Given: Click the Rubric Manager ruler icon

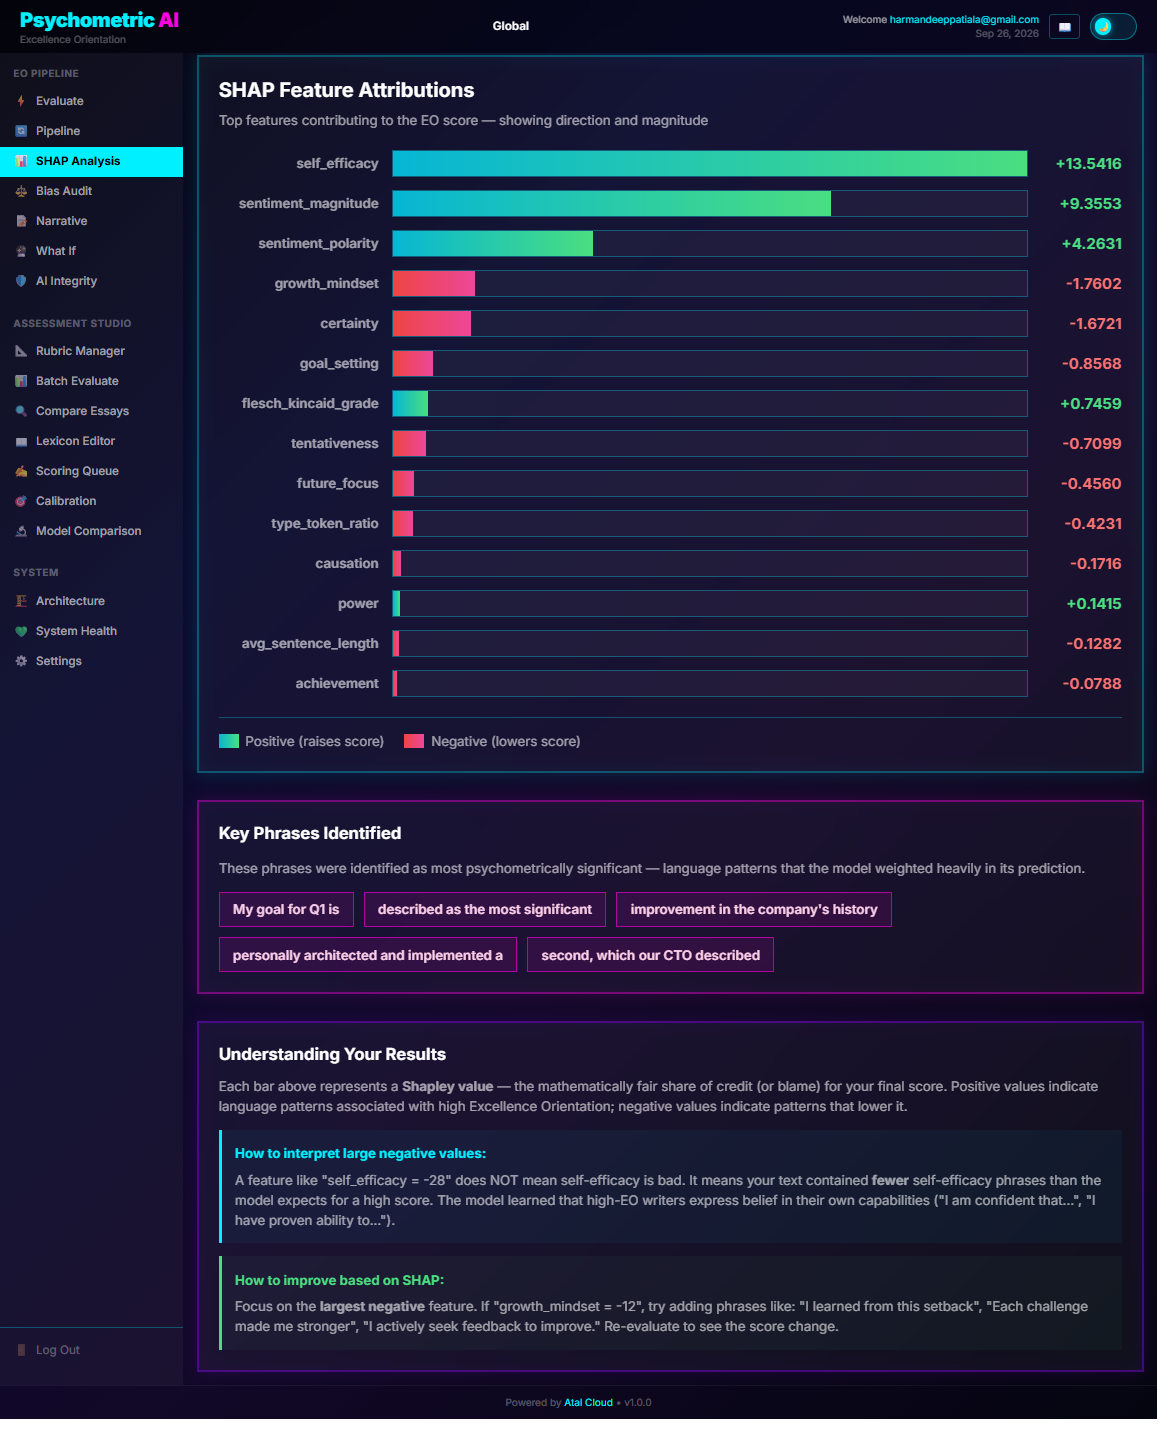Looking at the screenshot, I should pyautogui.click(x=21, y=351).
